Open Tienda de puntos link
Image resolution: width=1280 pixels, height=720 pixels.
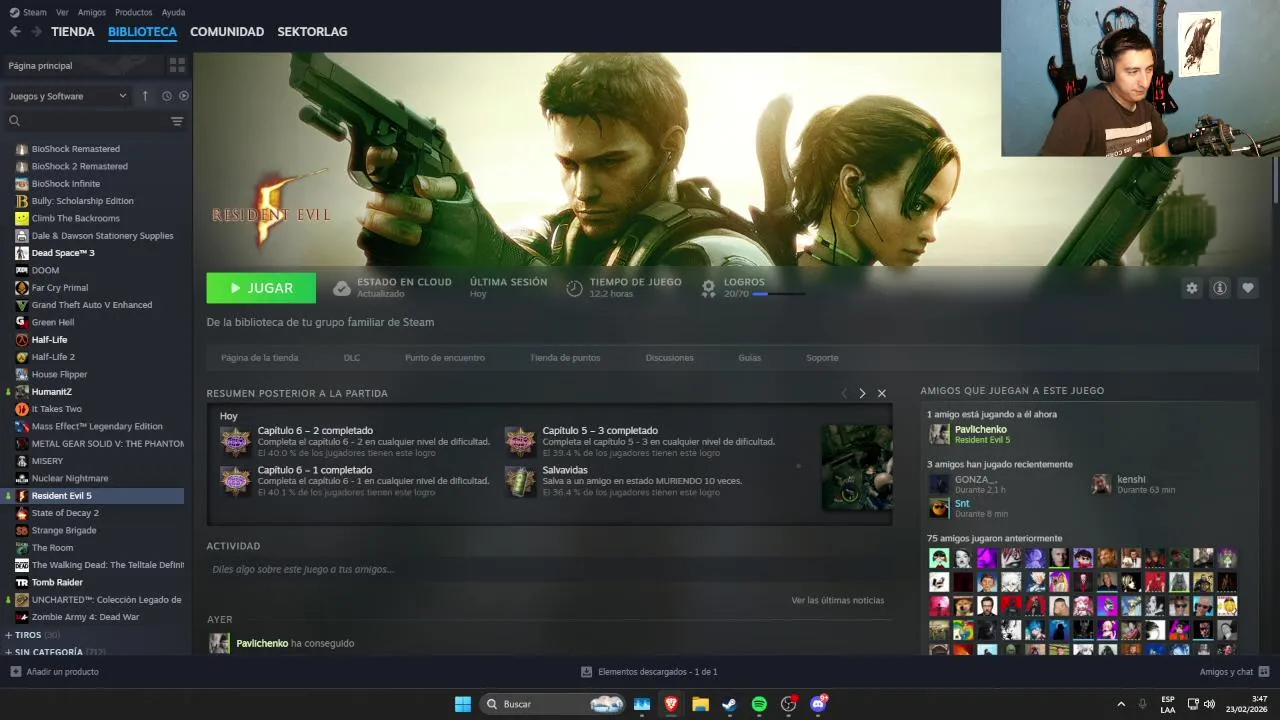click(x=565, y=358)
